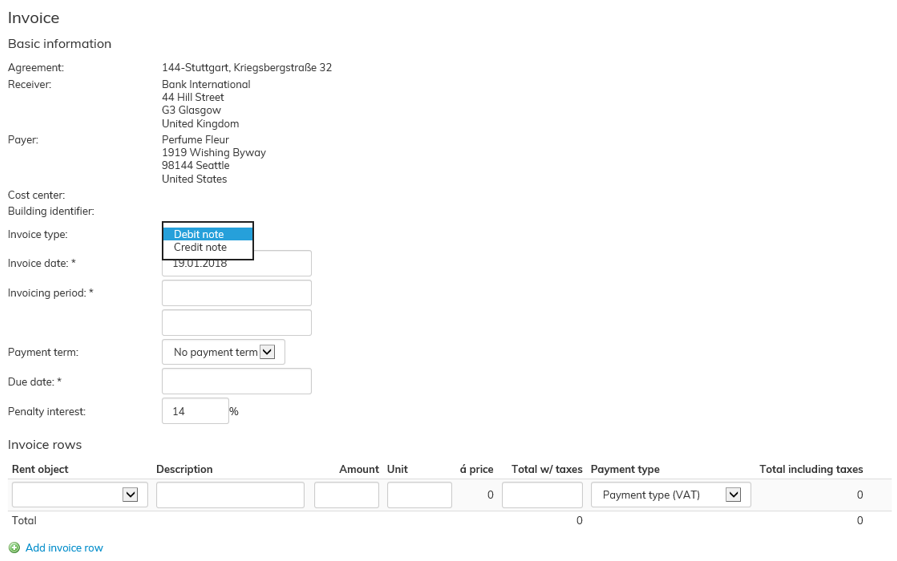Click the invoice row Description input
The width and height of the screenshot is (897, 561).
(230, 495)
